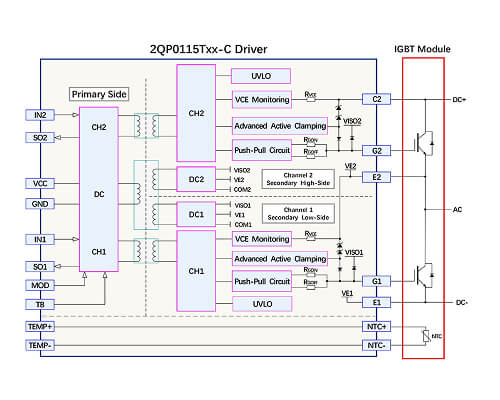The width and height of the screenshot is (500, 400).
Task: Select the COM2 output label
Action: (242, 189)
